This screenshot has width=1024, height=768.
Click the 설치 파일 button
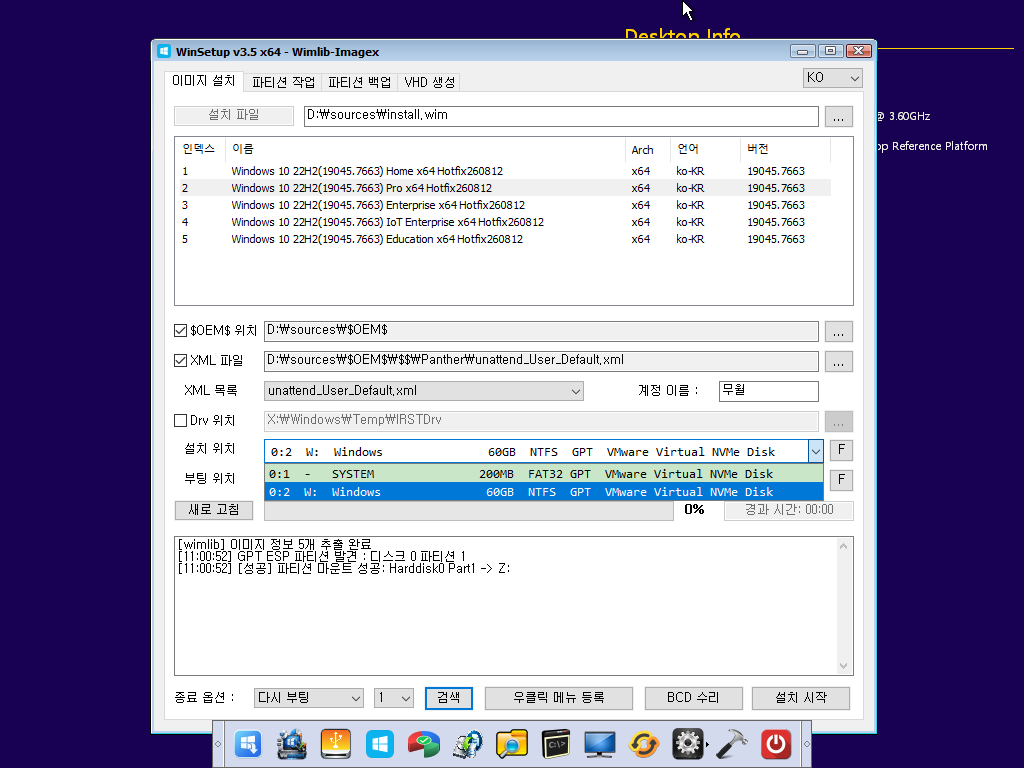(x=234, y=115)
